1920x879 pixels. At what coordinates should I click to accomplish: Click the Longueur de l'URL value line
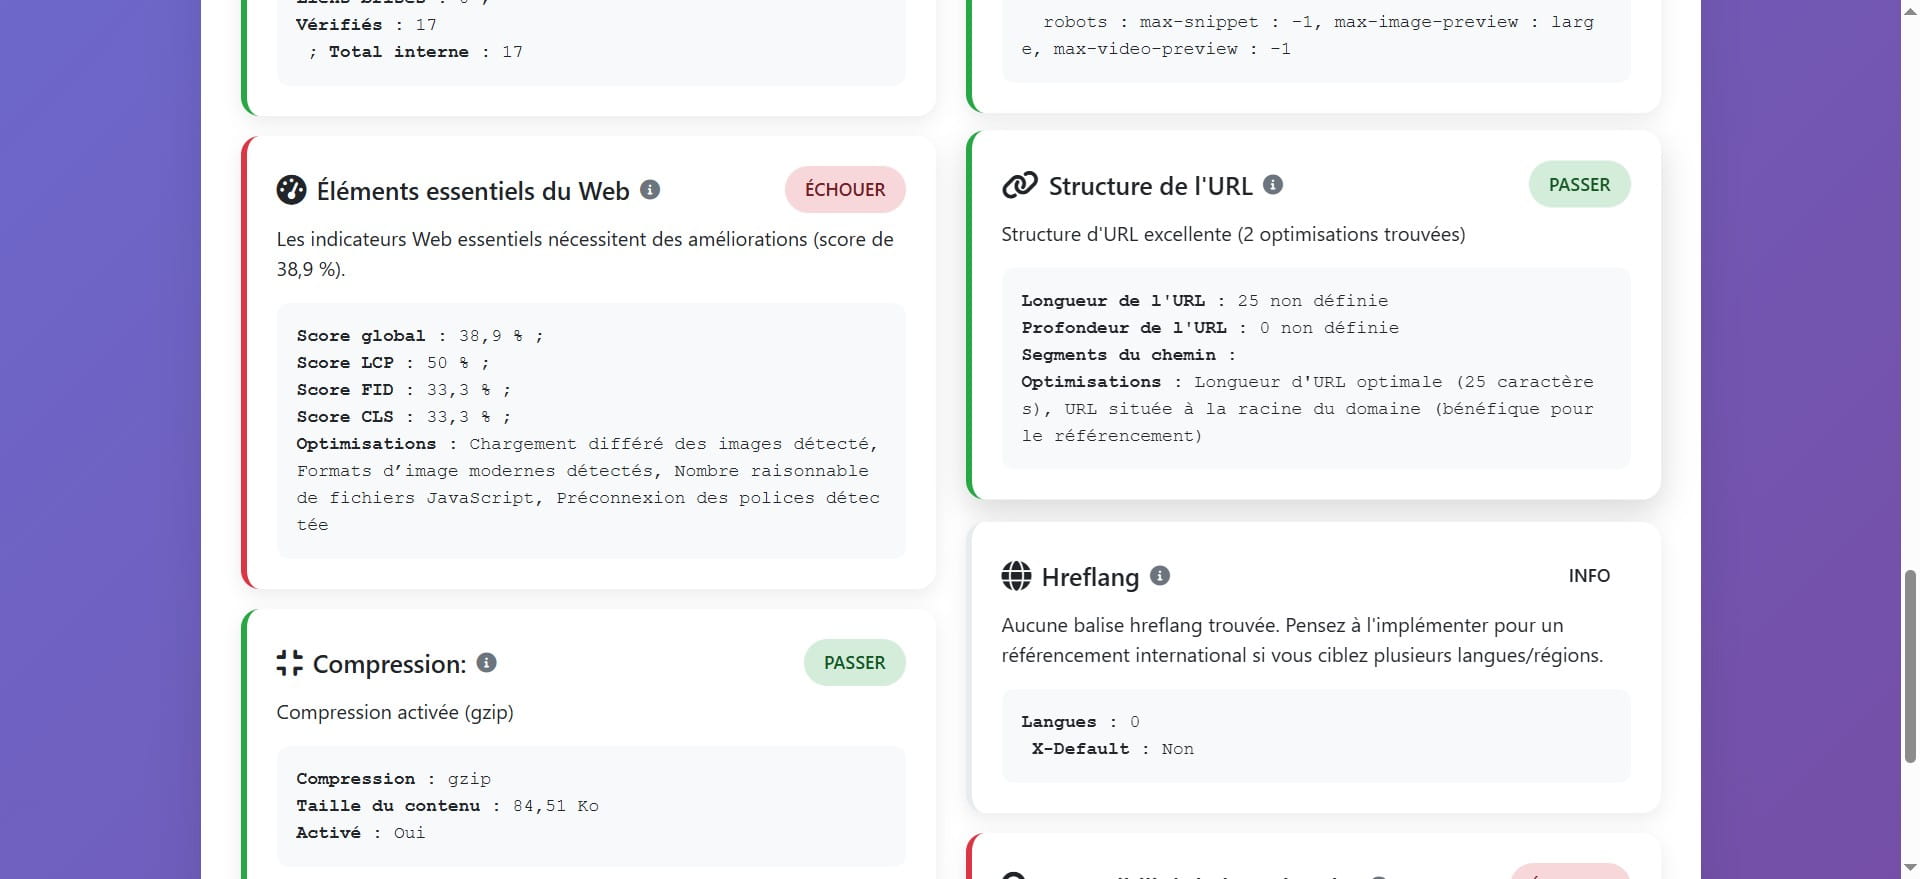coord(1204,300)
